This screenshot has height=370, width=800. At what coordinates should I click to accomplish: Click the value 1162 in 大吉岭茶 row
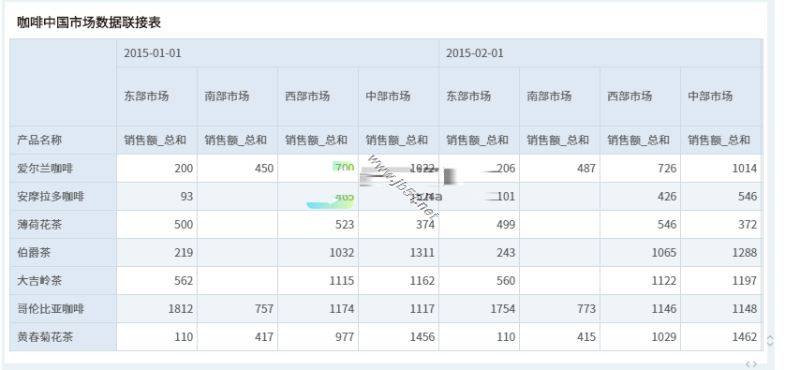(422, 281)
